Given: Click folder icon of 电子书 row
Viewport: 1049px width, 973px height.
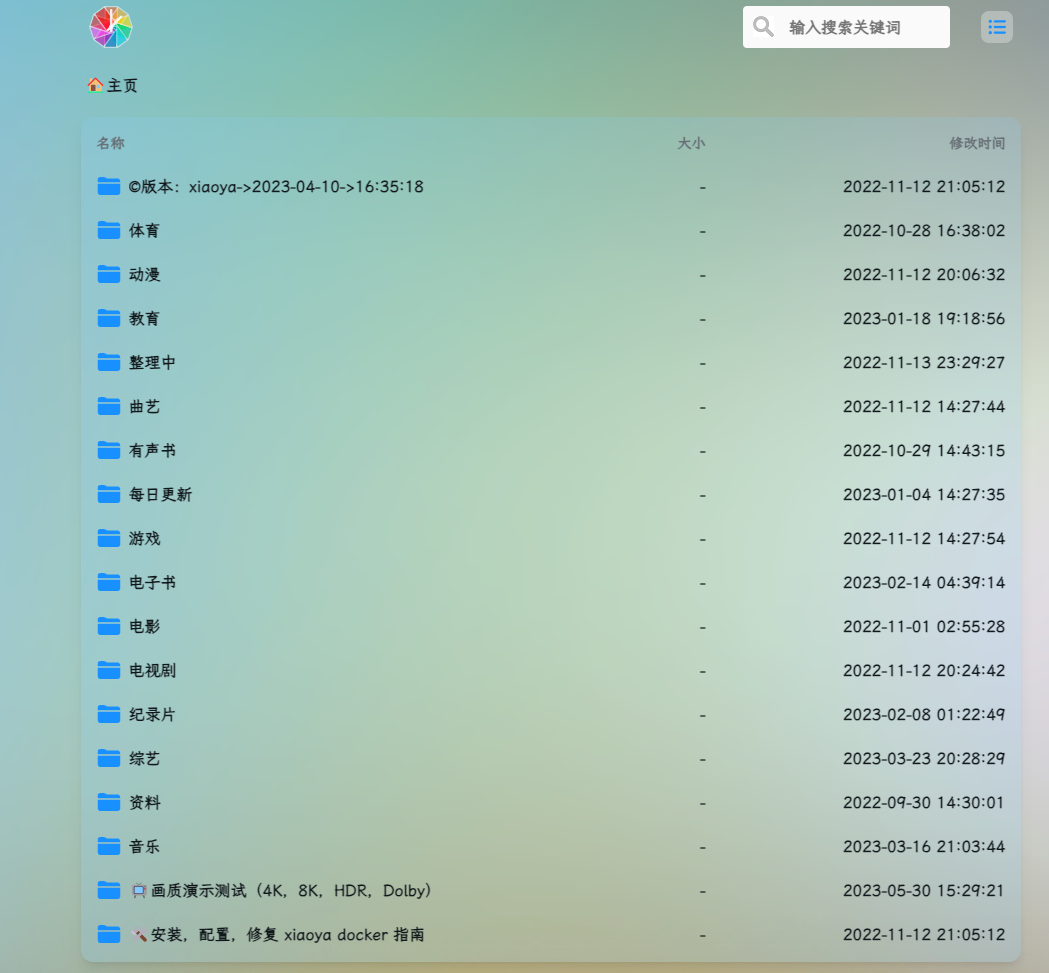Looking at the screenshot, I should pos(108,582).
